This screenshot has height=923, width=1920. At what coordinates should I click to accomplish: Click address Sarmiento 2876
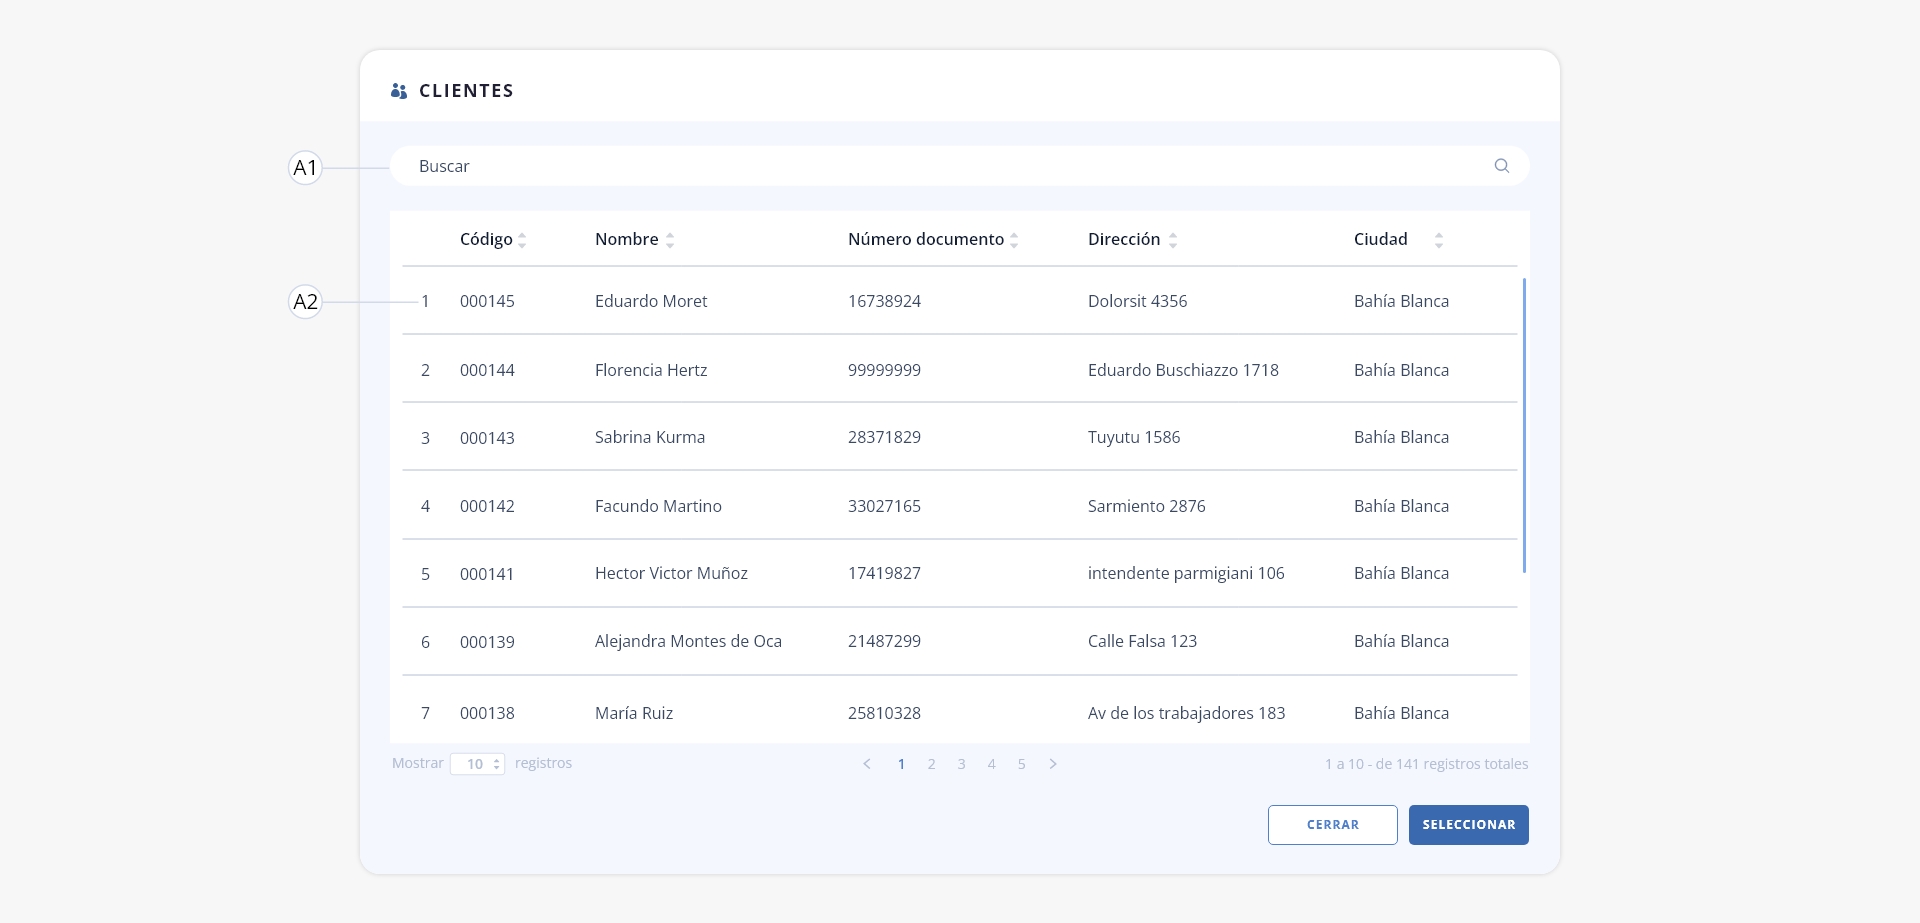point(1147,506)
